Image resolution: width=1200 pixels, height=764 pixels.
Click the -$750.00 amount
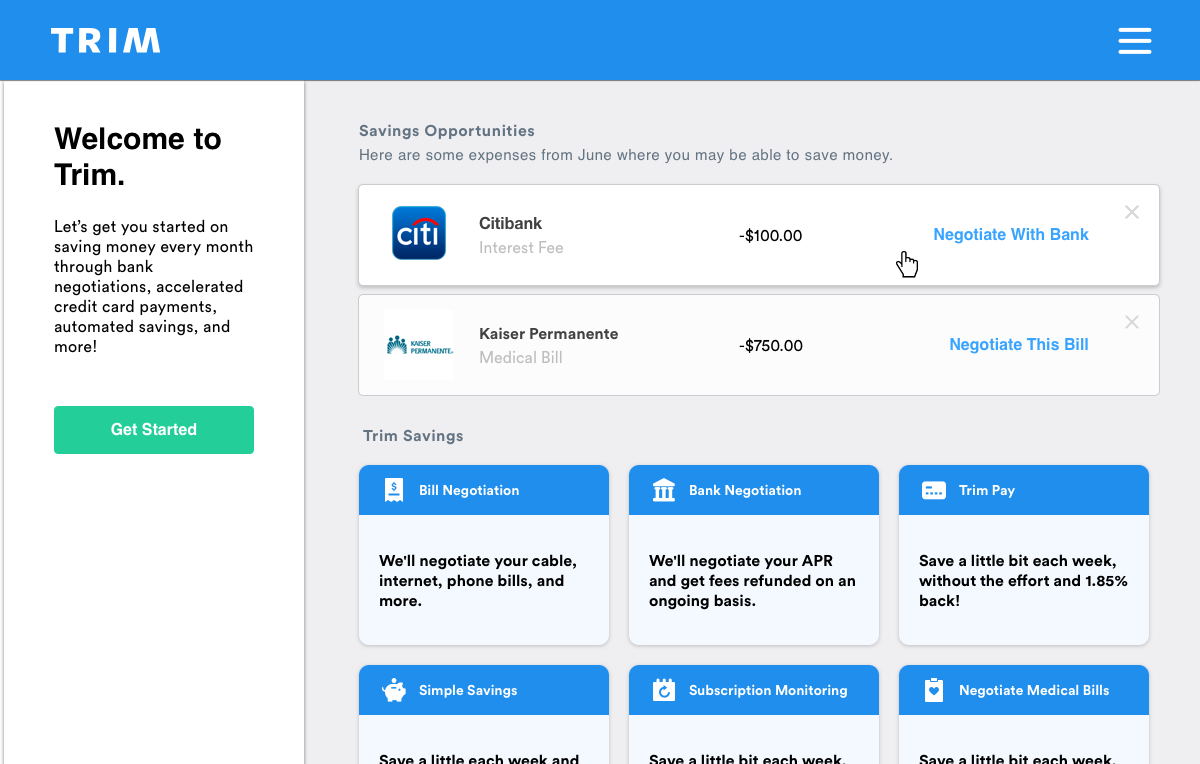[771, 346]
